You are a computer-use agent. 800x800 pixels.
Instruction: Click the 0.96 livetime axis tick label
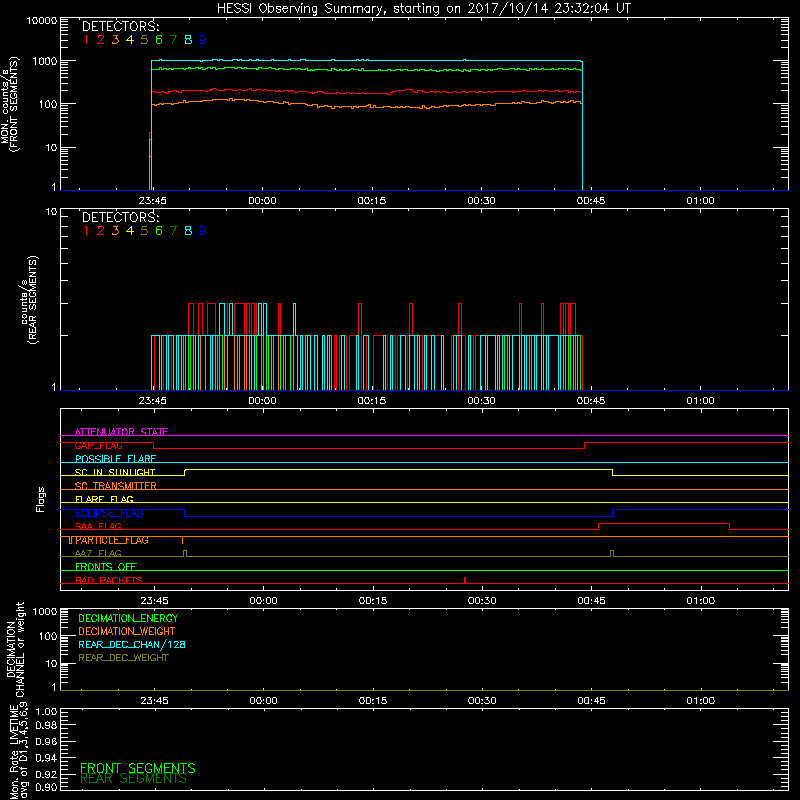coord(46,741)
